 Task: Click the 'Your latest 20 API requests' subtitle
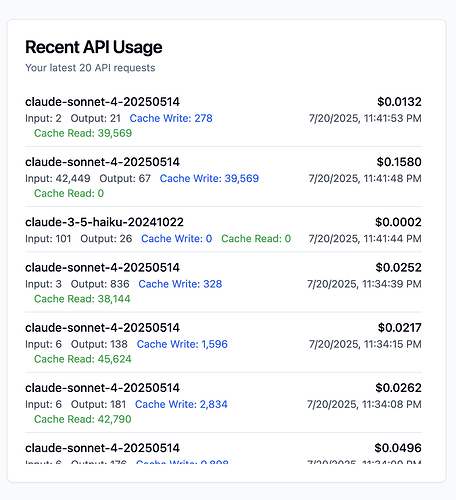point(90,68)
